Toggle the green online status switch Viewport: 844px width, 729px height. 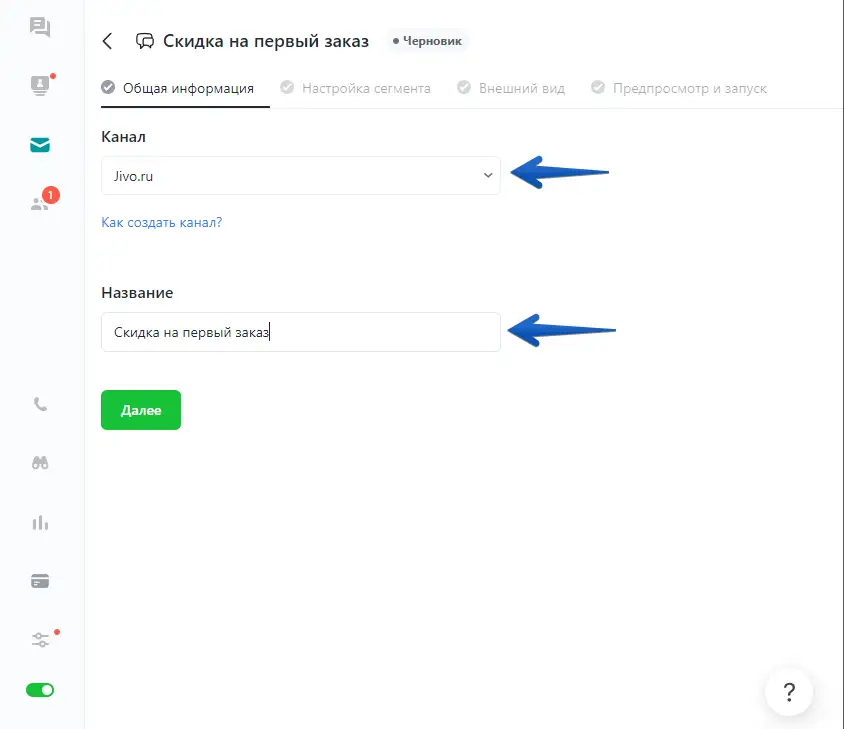[x=40, y=690]
